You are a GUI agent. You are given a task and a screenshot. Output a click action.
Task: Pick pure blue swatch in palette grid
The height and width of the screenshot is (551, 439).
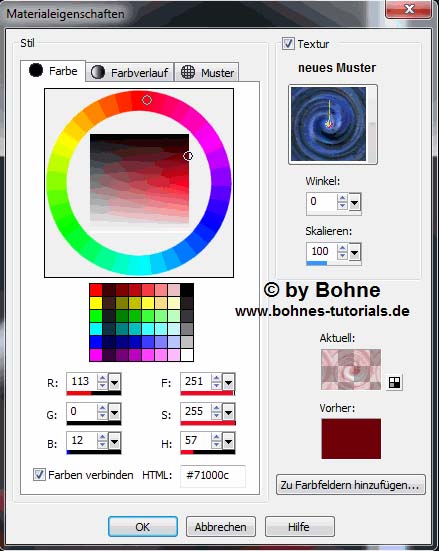(96, 342)
